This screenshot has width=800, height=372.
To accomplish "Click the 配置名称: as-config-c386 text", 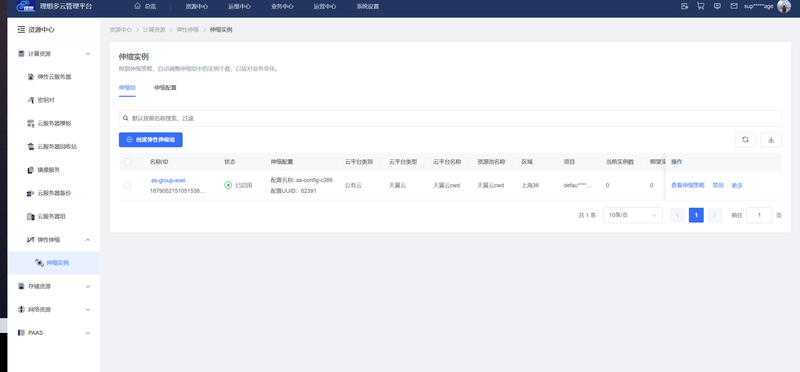I will coord(302,180).
